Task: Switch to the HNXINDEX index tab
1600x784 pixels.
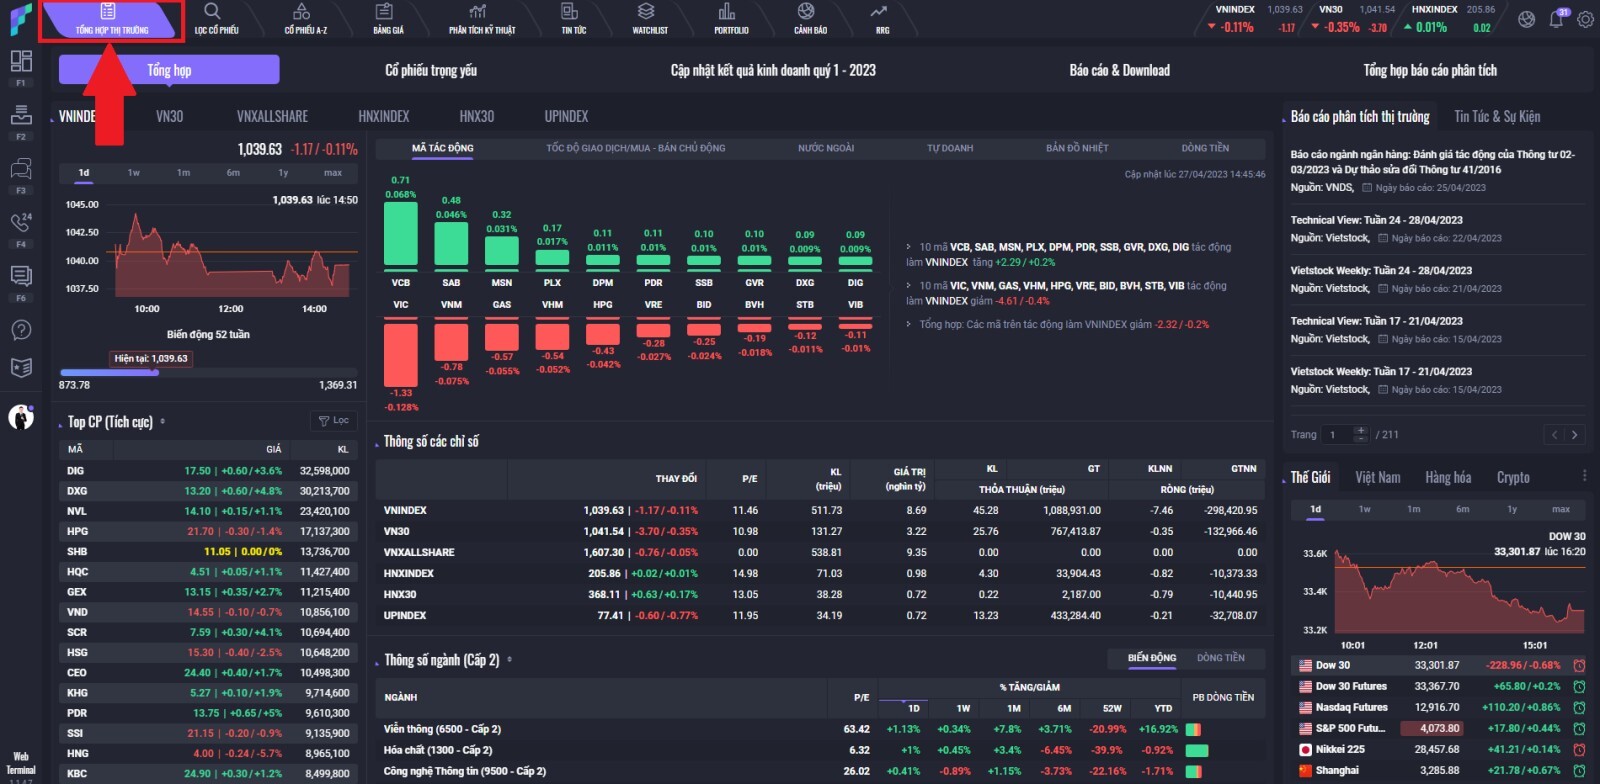Action: click(383, 117)
